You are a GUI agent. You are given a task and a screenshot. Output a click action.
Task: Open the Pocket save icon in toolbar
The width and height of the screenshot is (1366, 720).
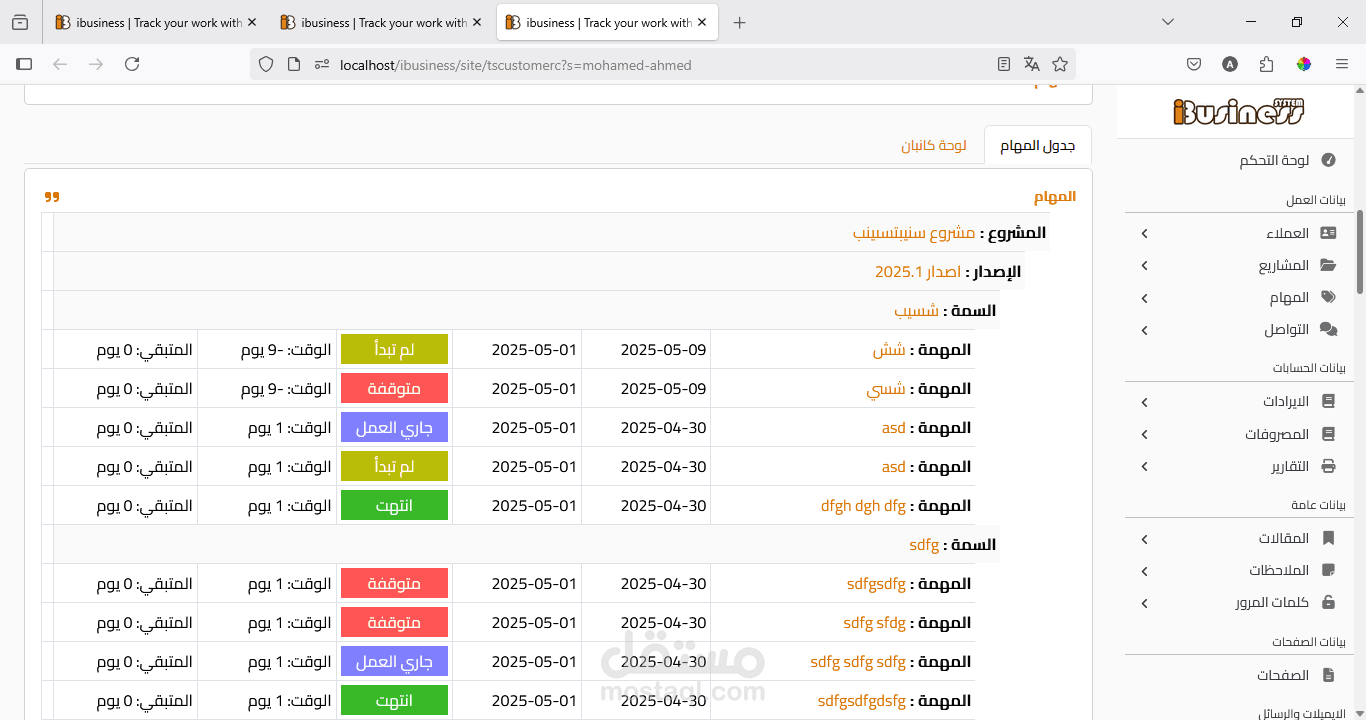coord(1194,64)
